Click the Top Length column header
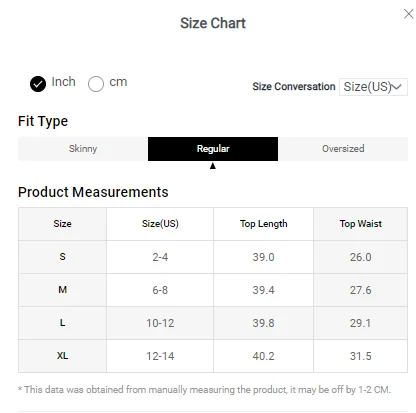The image size is (416, 413). [x=263, y=224]
